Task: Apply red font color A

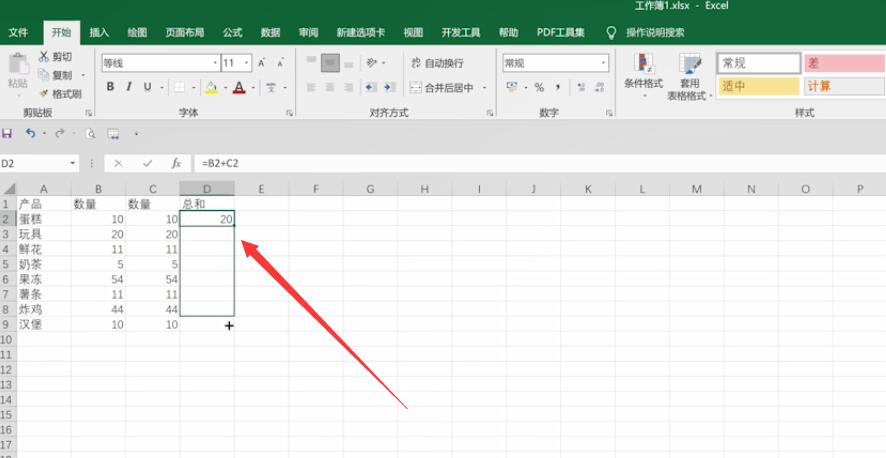Action: pyautogui.click(x=239, y=88)
